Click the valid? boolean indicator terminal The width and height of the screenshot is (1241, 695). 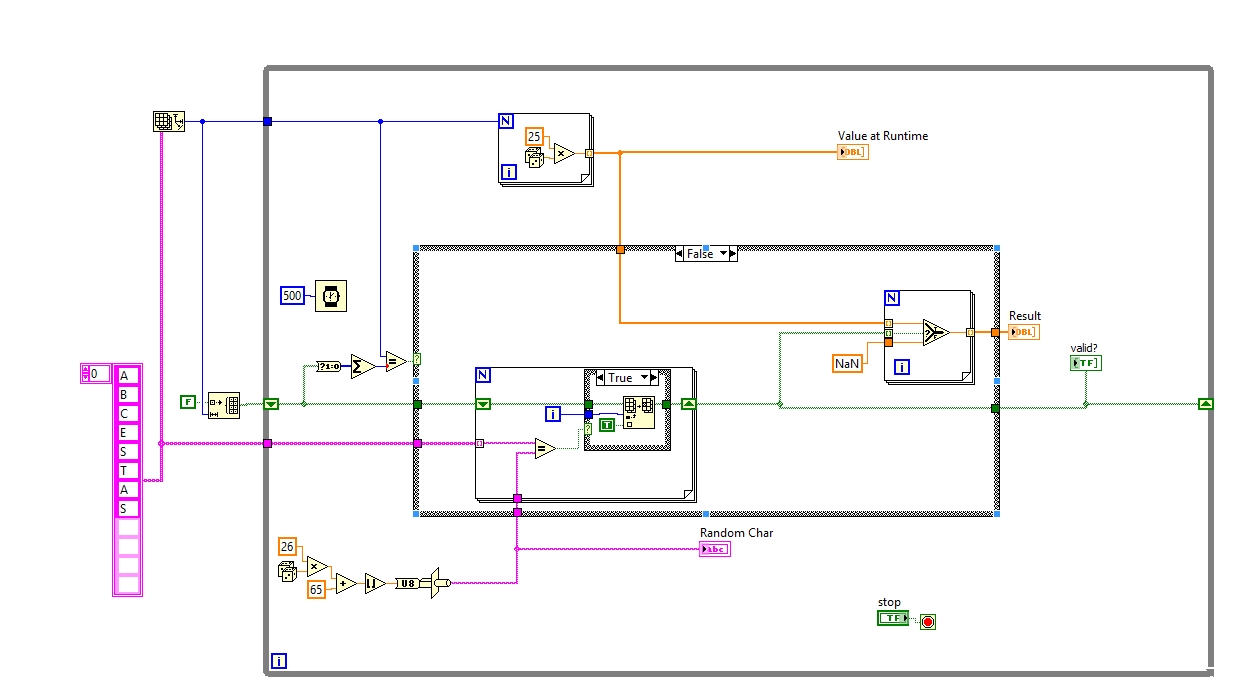[1086, 363]
